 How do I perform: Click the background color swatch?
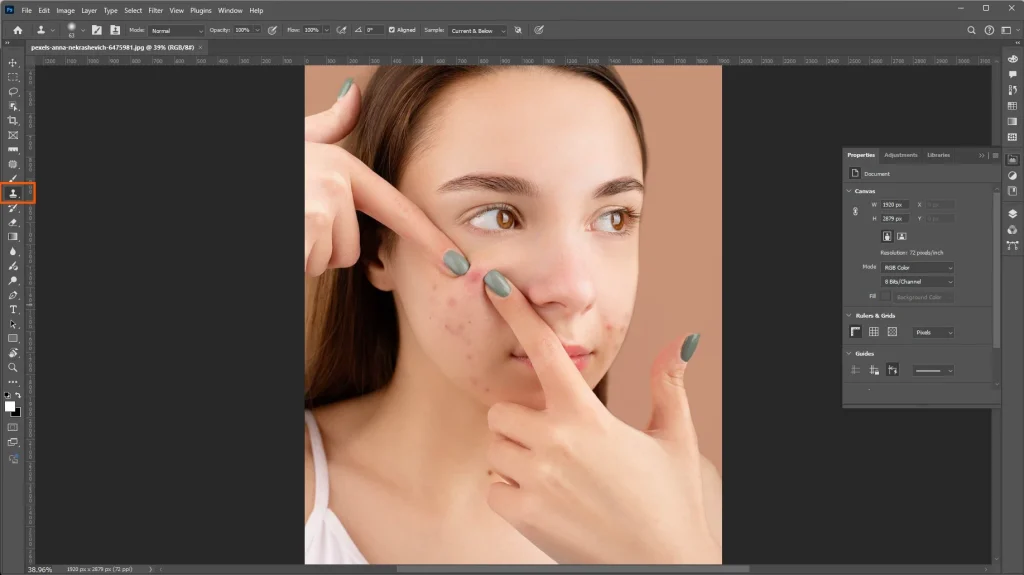coord(18,413)
